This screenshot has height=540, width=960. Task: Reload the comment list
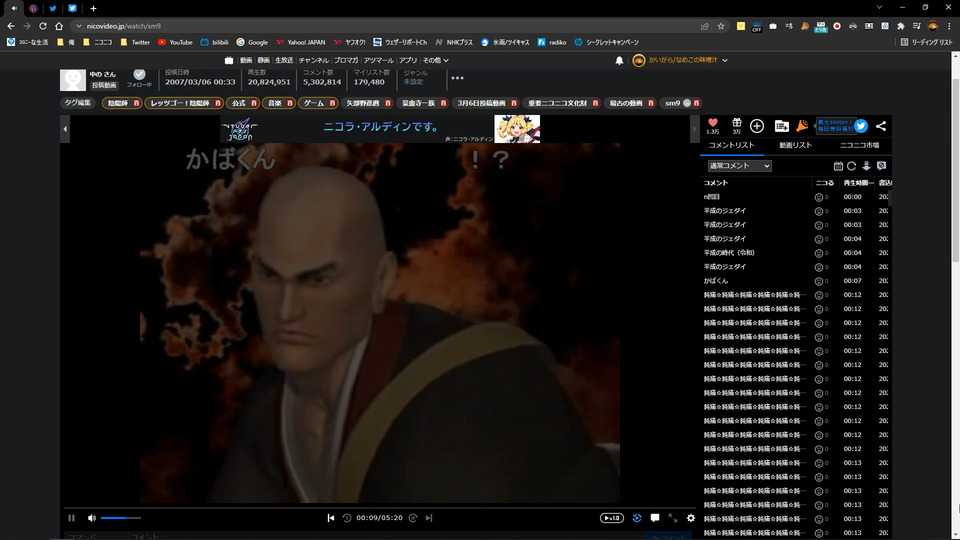coord(852,166)
